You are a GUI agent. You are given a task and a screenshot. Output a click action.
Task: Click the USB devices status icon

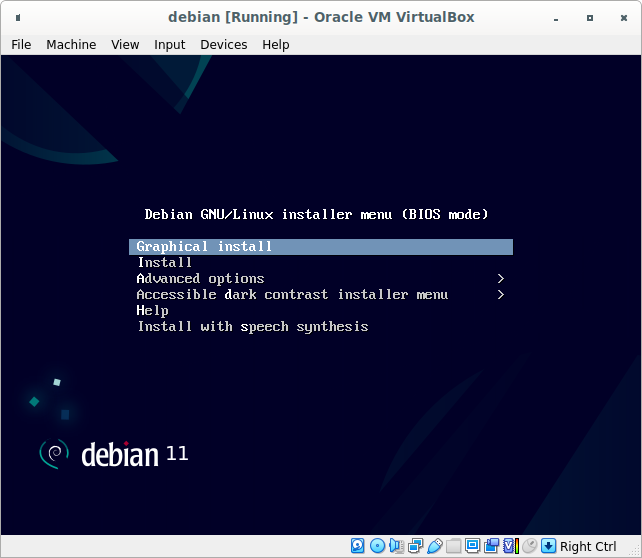[x=434, y=546]
